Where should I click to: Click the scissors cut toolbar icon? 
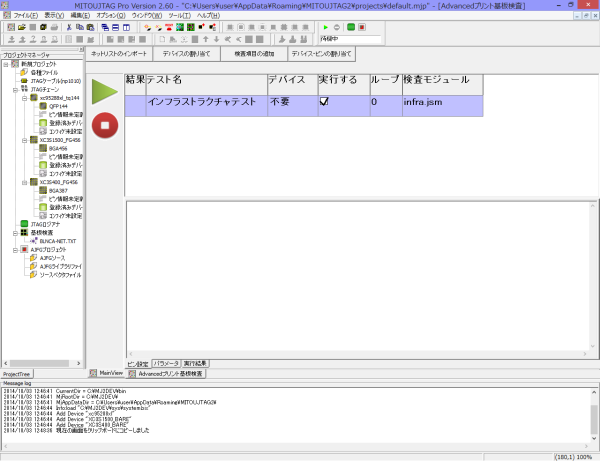point(68,27)
